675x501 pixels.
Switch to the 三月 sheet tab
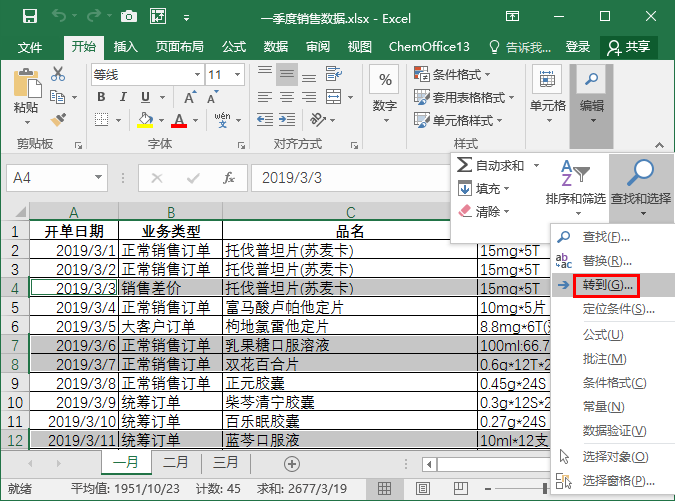pos(226,463)
